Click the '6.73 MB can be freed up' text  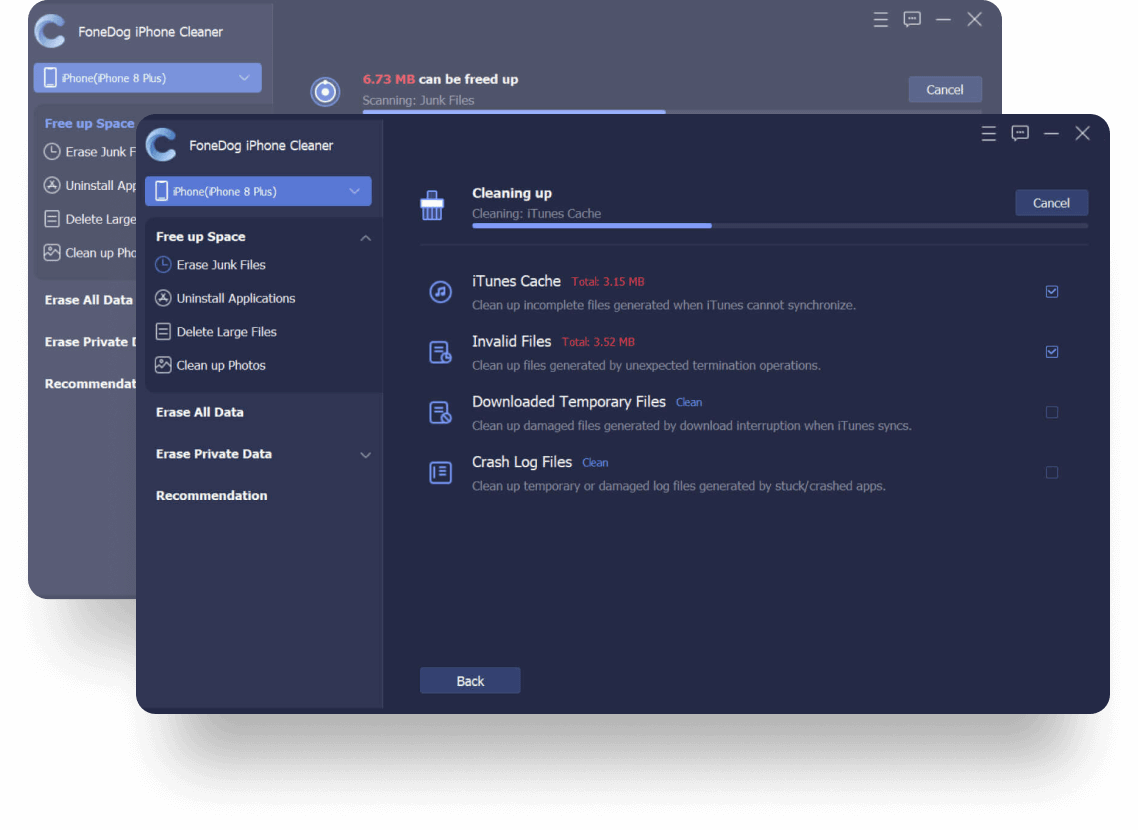[x=441, y=79]
